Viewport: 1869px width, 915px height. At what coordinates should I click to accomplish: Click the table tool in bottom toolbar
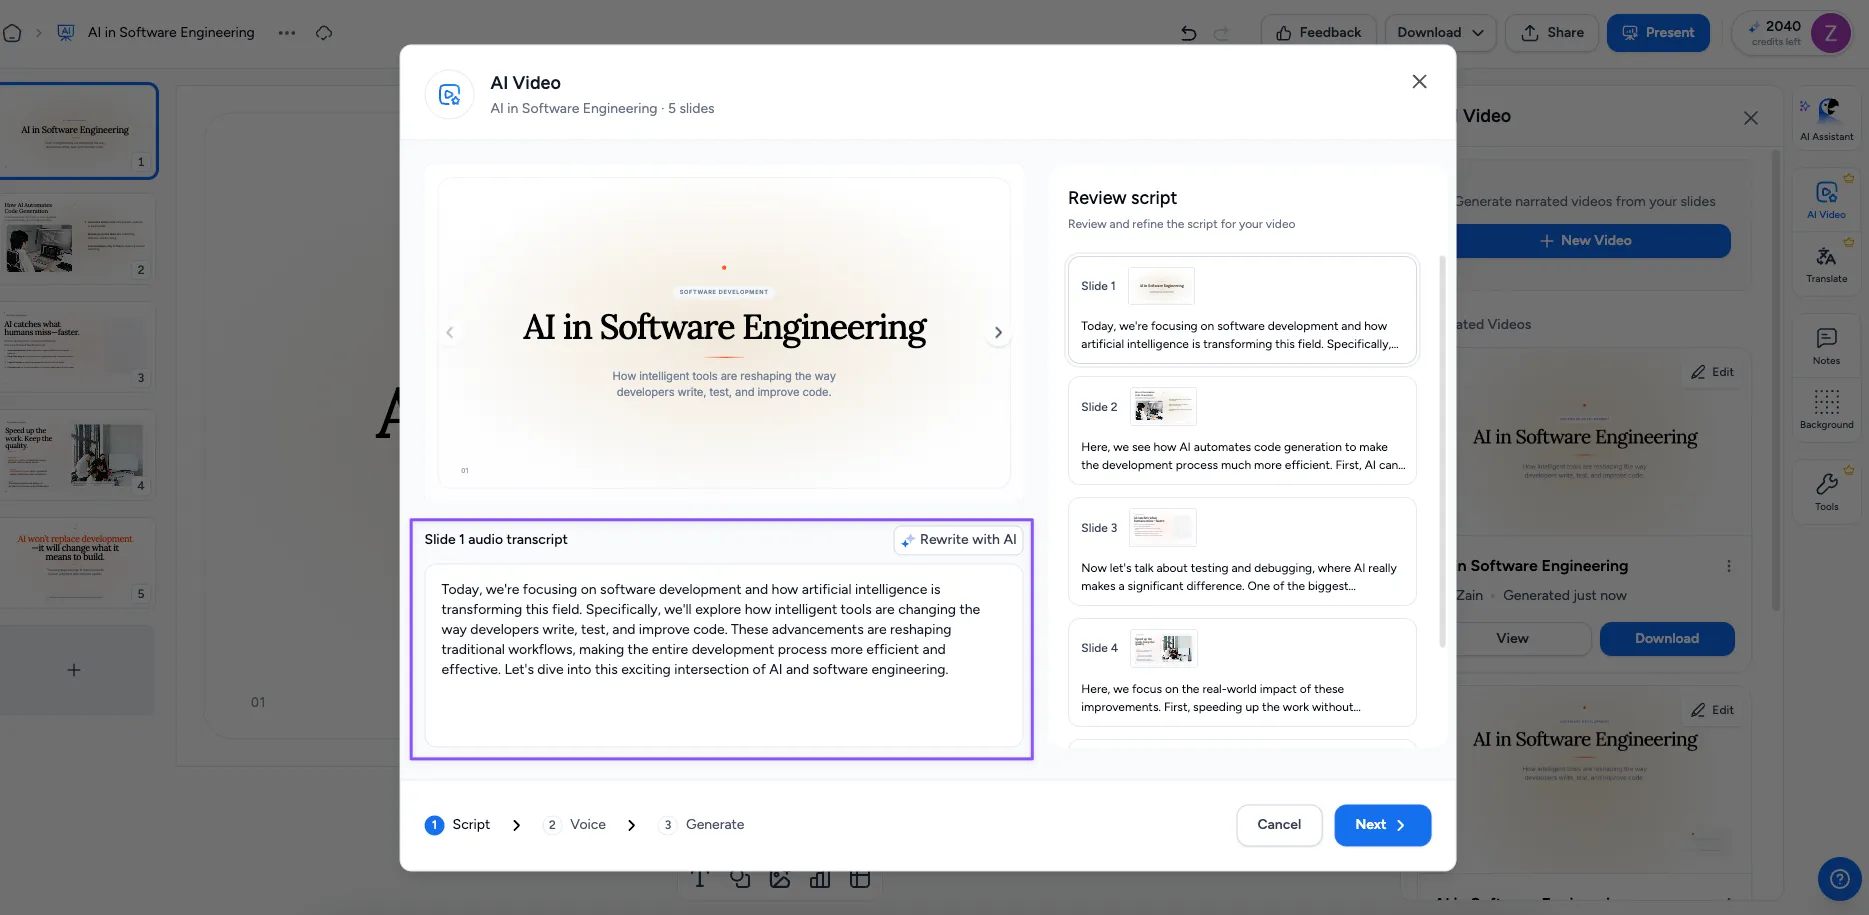(860, 879)
